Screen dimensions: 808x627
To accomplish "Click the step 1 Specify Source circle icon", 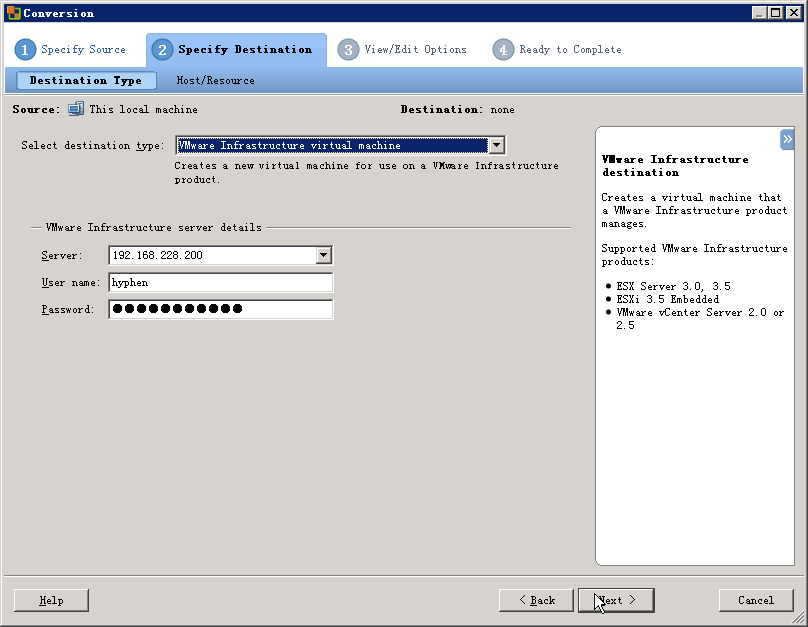I will 26,50.
